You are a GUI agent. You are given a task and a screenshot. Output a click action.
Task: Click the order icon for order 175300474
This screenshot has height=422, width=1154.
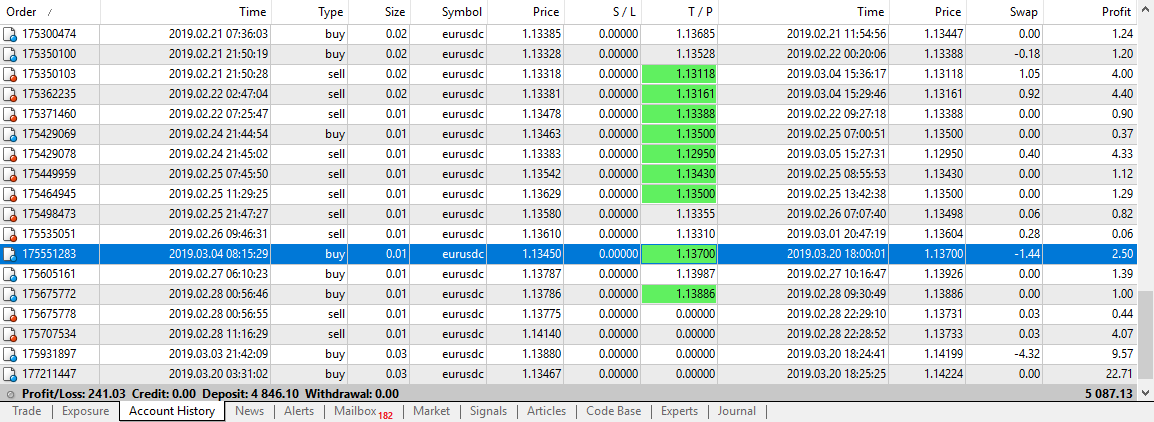click(x=10, y=34)
